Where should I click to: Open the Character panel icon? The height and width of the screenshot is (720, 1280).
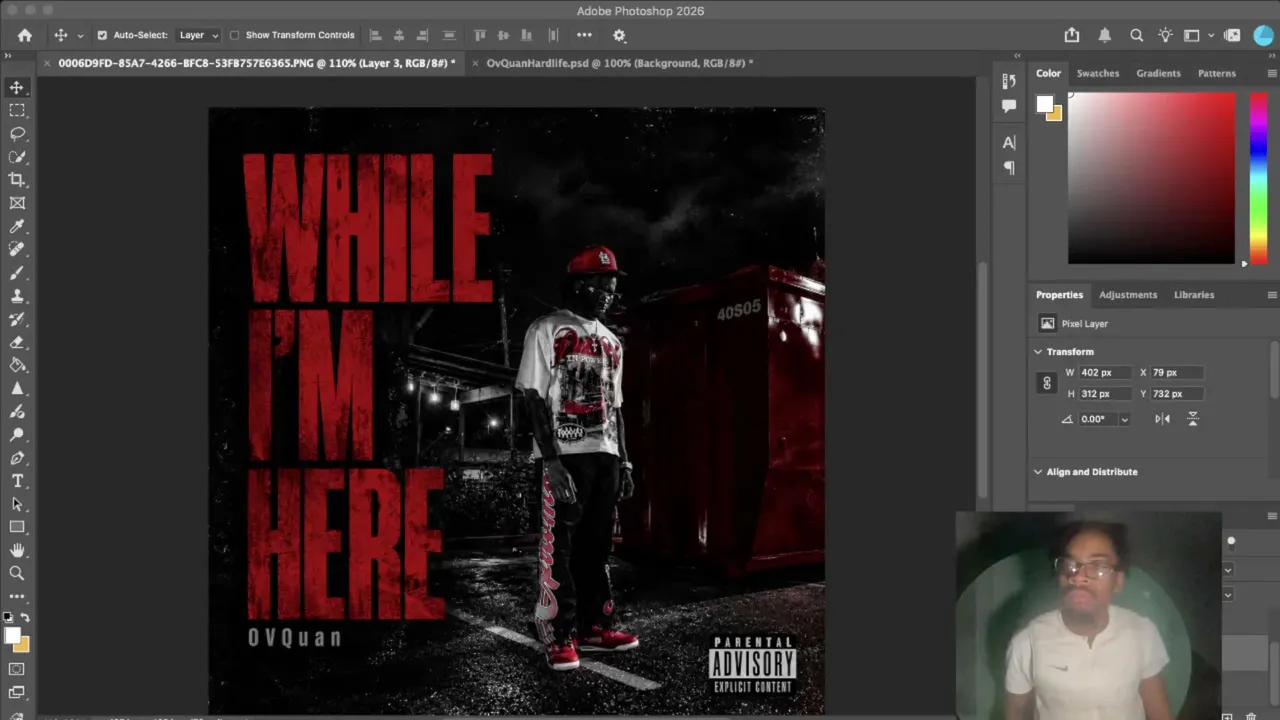1009,142
